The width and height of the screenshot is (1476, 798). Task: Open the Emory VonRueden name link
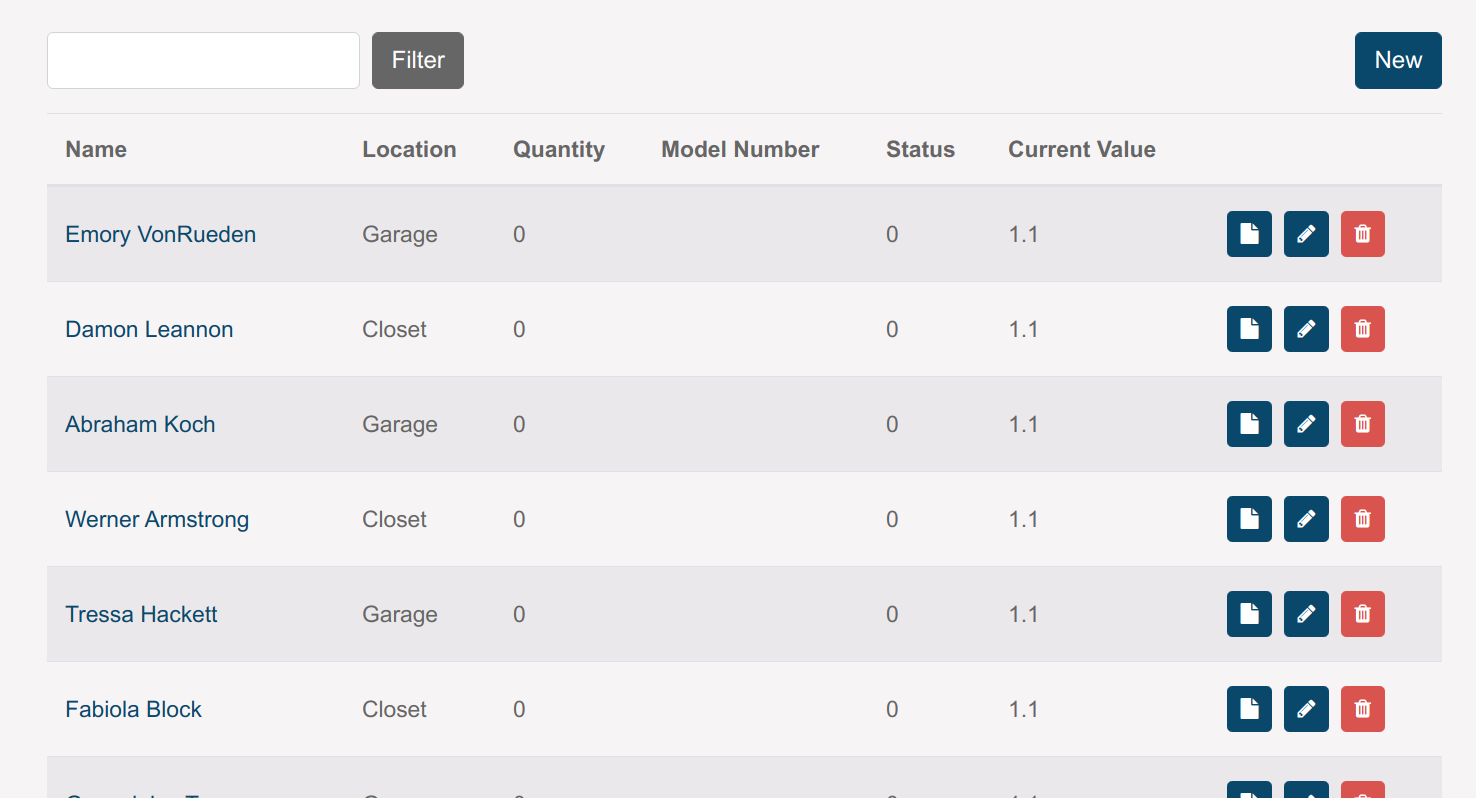160,234
